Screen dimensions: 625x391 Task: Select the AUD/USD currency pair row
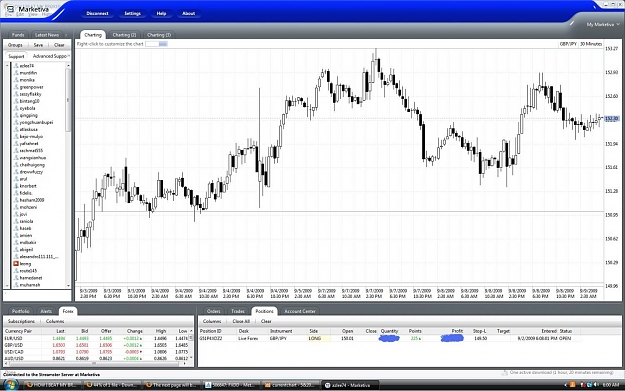click(96, 358)
